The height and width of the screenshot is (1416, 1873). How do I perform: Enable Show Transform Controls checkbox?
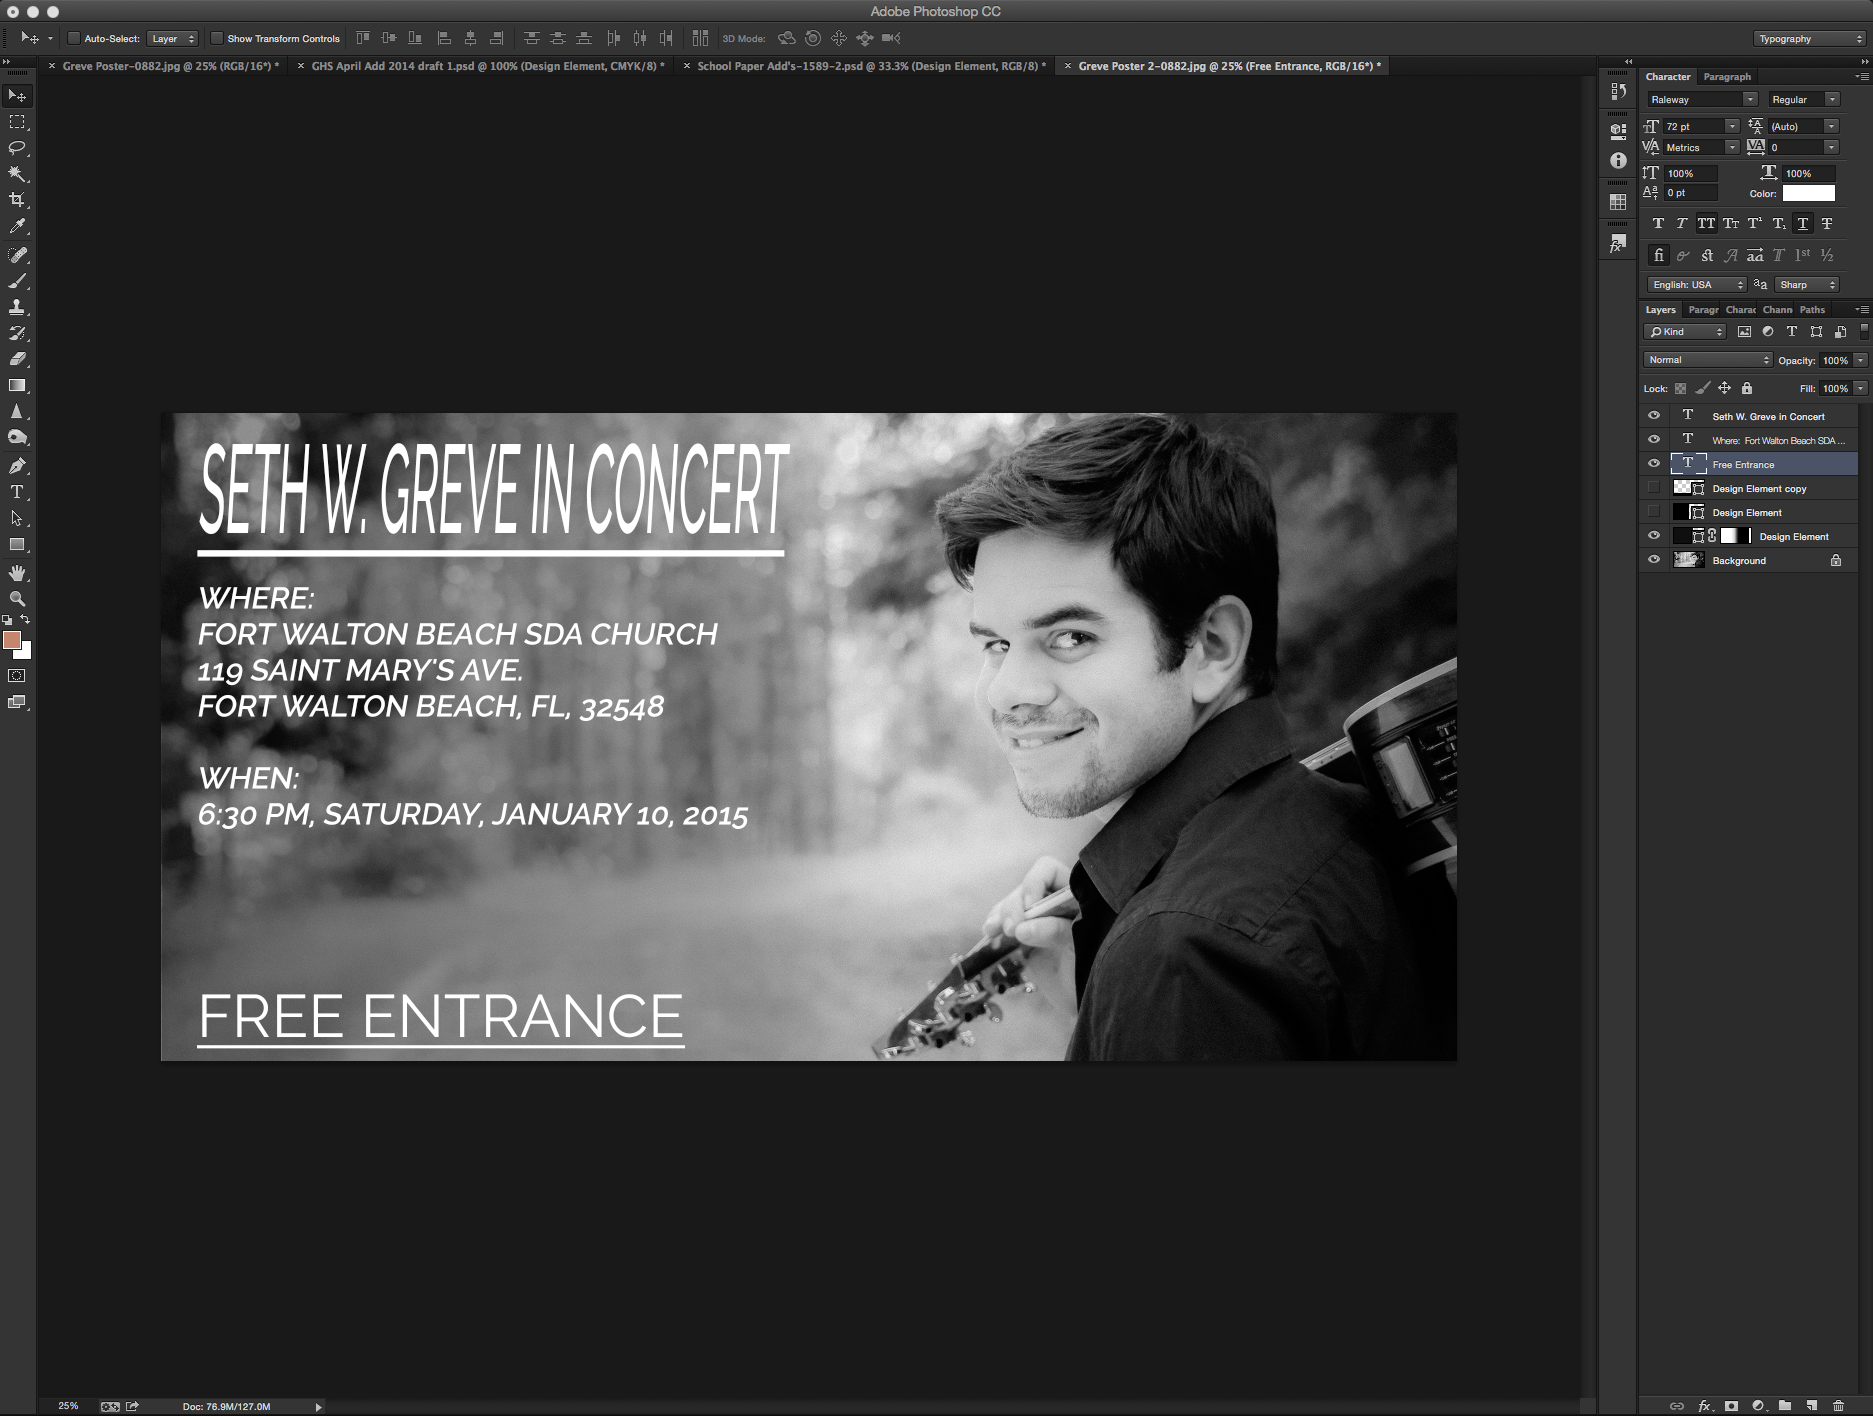point(216,39)
